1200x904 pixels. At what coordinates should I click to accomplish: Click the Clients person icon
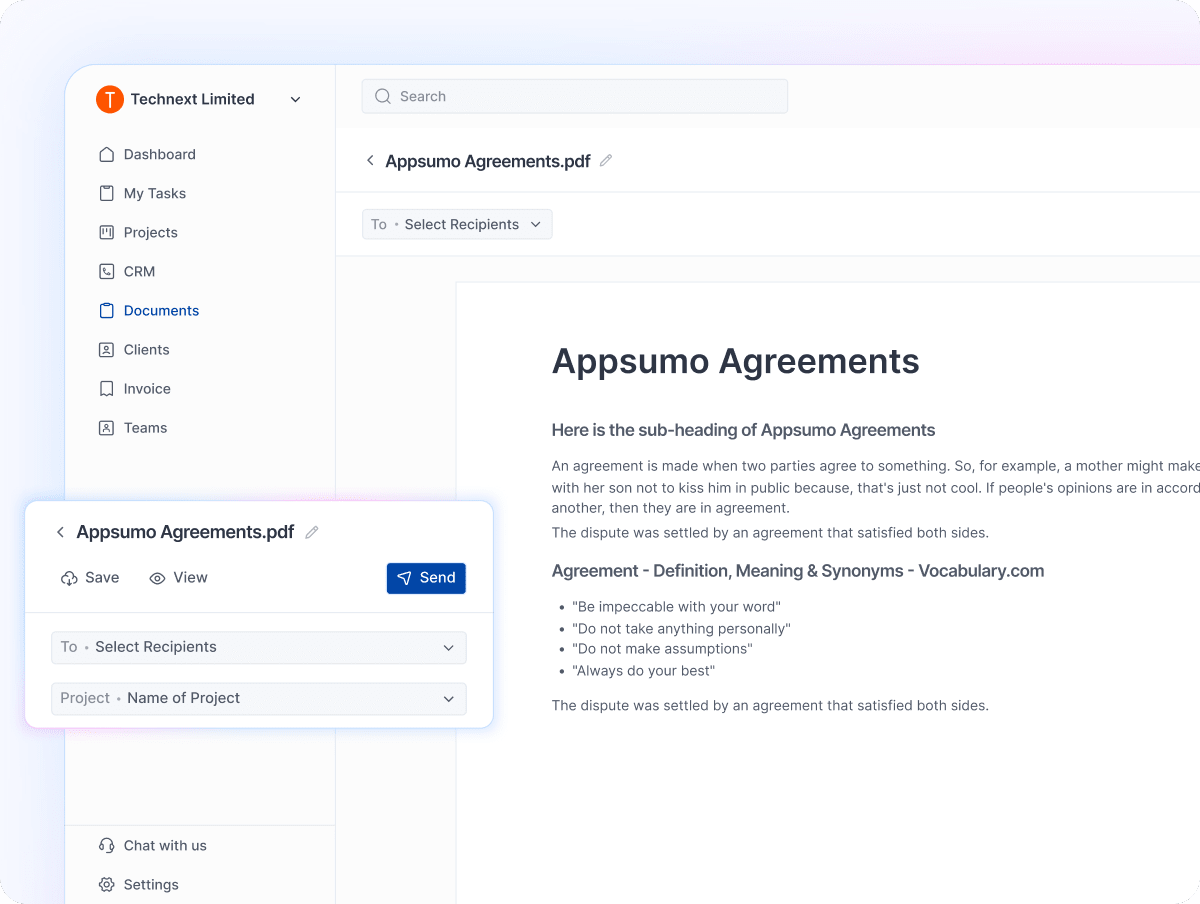(x=107, y=349)
